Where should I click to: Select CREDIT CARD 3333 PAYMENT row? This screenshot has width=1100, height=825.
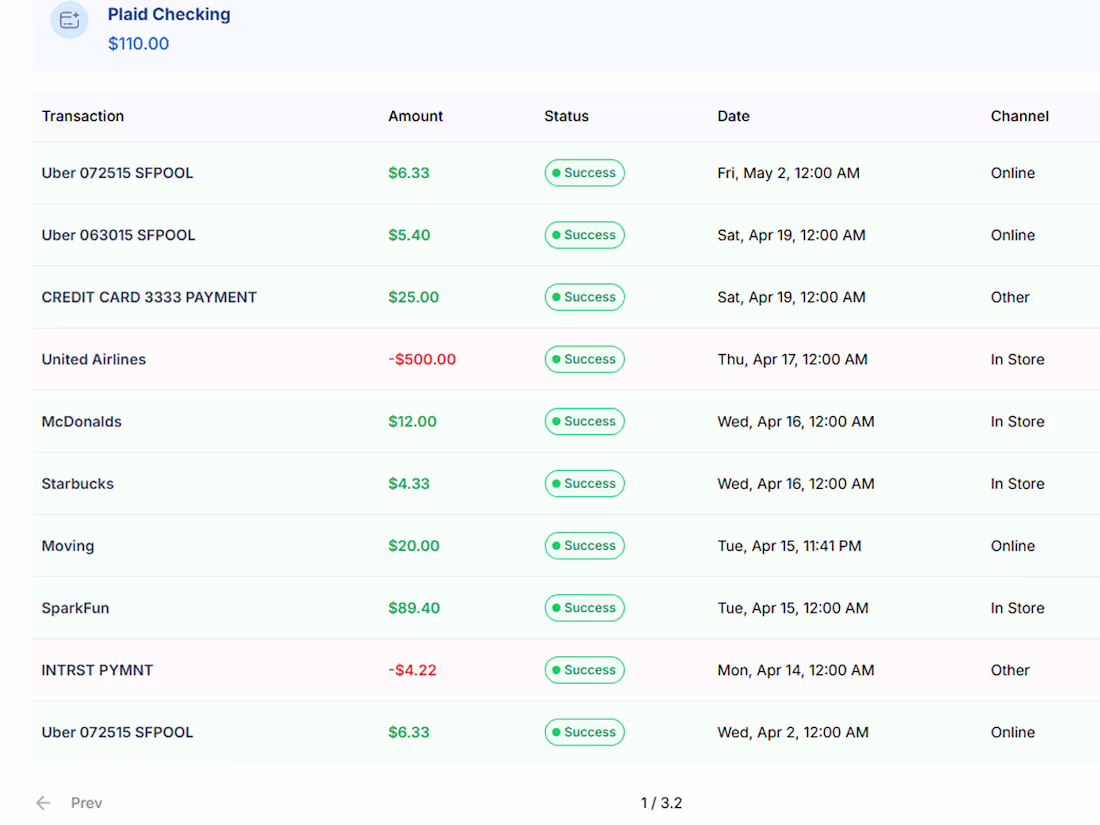click(149, 297)
